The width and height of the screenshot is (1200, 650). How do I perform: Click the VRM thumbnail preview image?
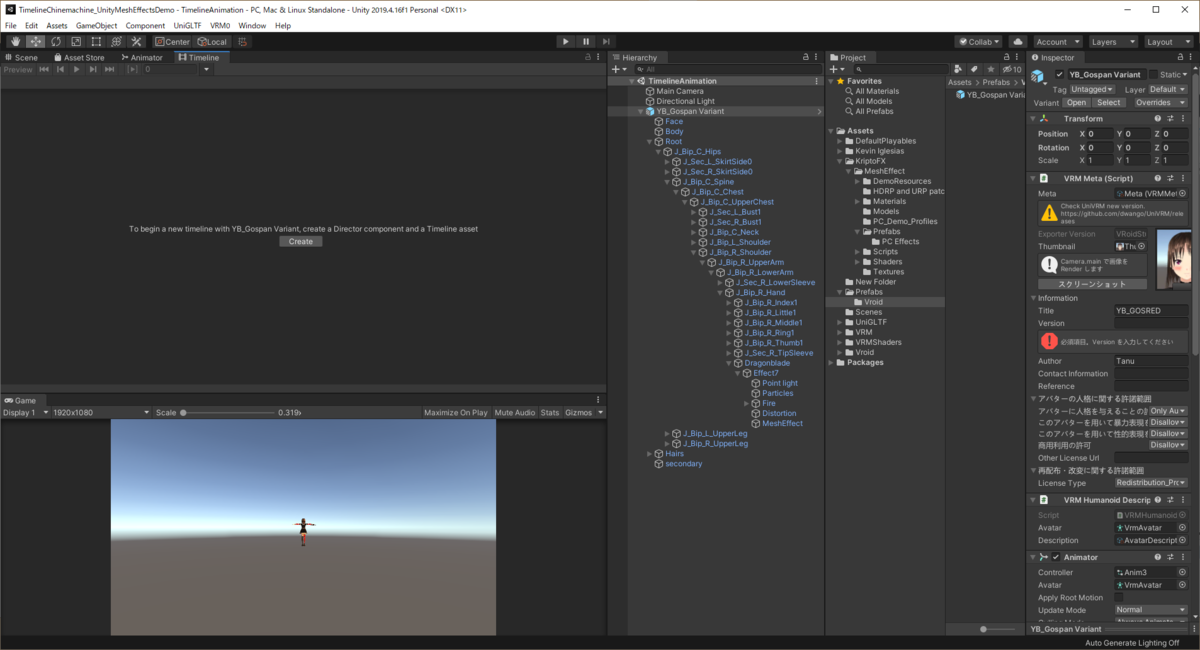[x=1172, y=258]
